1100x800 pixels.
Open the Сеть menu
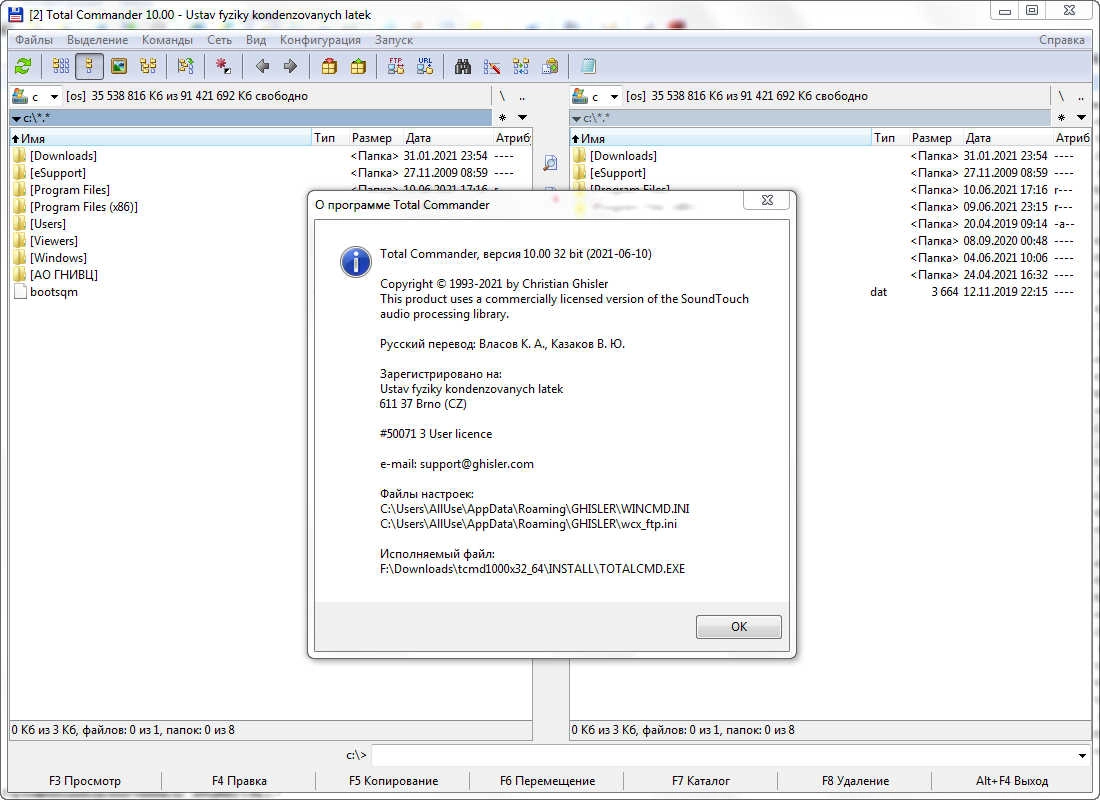[x=219, y=40]
